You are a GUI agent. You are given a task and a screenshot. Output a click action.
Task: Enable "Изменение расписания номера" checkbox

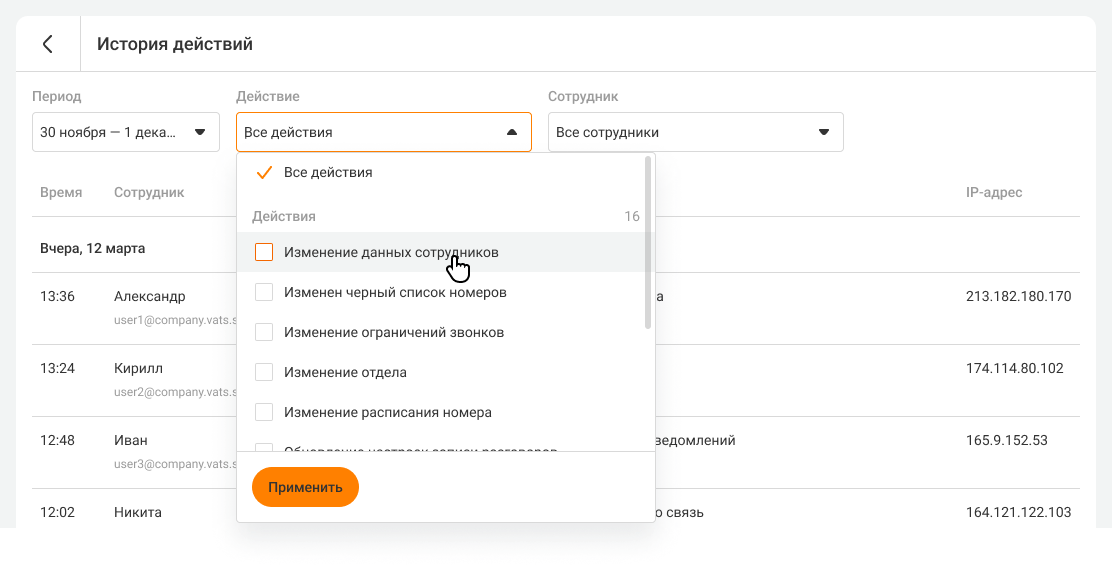pos(264,412)
